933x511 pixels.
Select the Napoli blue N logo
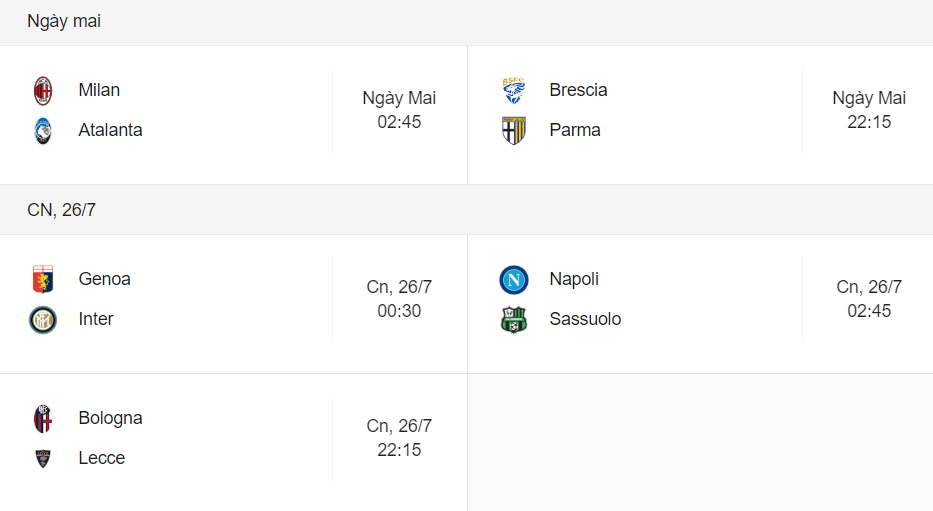coord(514,280)
